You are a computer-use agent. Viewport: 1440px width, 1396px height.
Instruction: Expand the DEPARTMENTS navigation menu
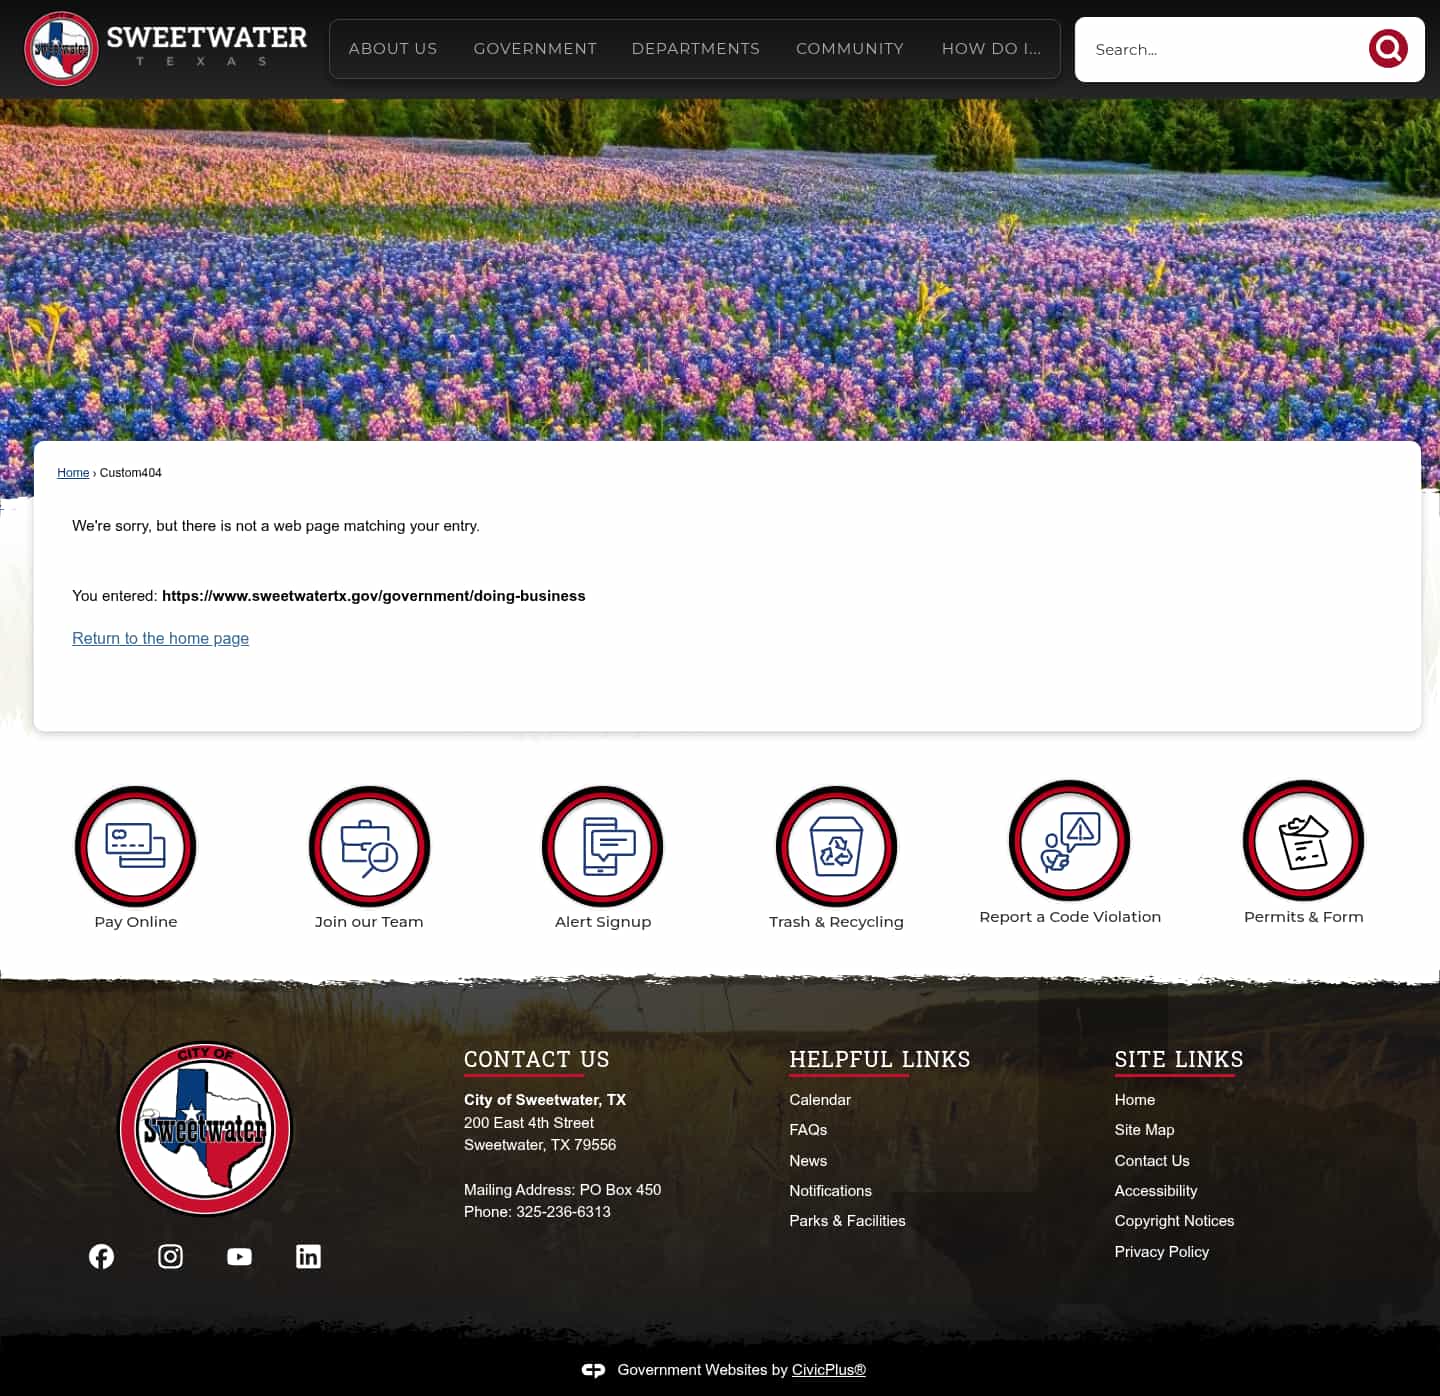696,48
